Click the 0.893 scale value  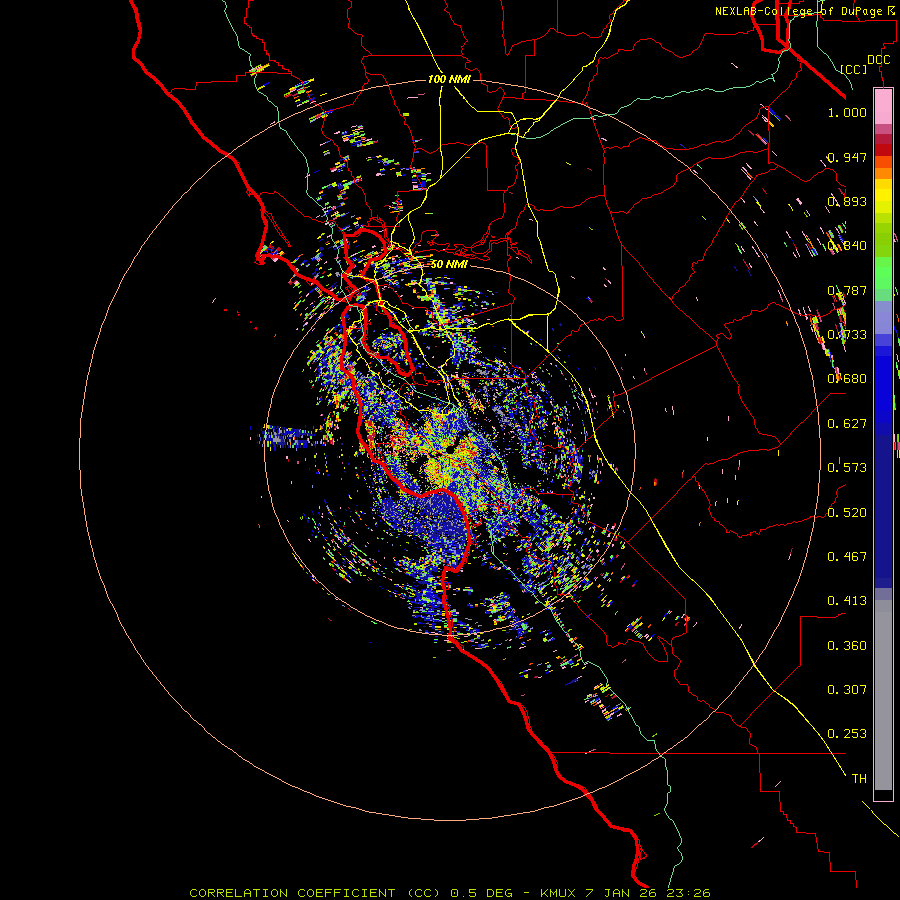pyautogui.click(x=847, y=201)
